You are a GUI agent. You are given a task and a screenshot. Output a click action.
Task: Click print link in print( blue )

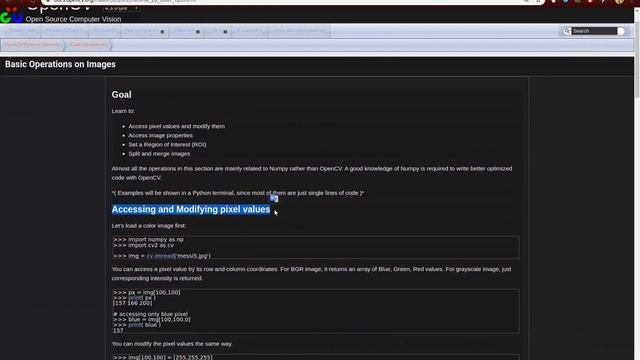pyautogui.click(x=135, y=324)
